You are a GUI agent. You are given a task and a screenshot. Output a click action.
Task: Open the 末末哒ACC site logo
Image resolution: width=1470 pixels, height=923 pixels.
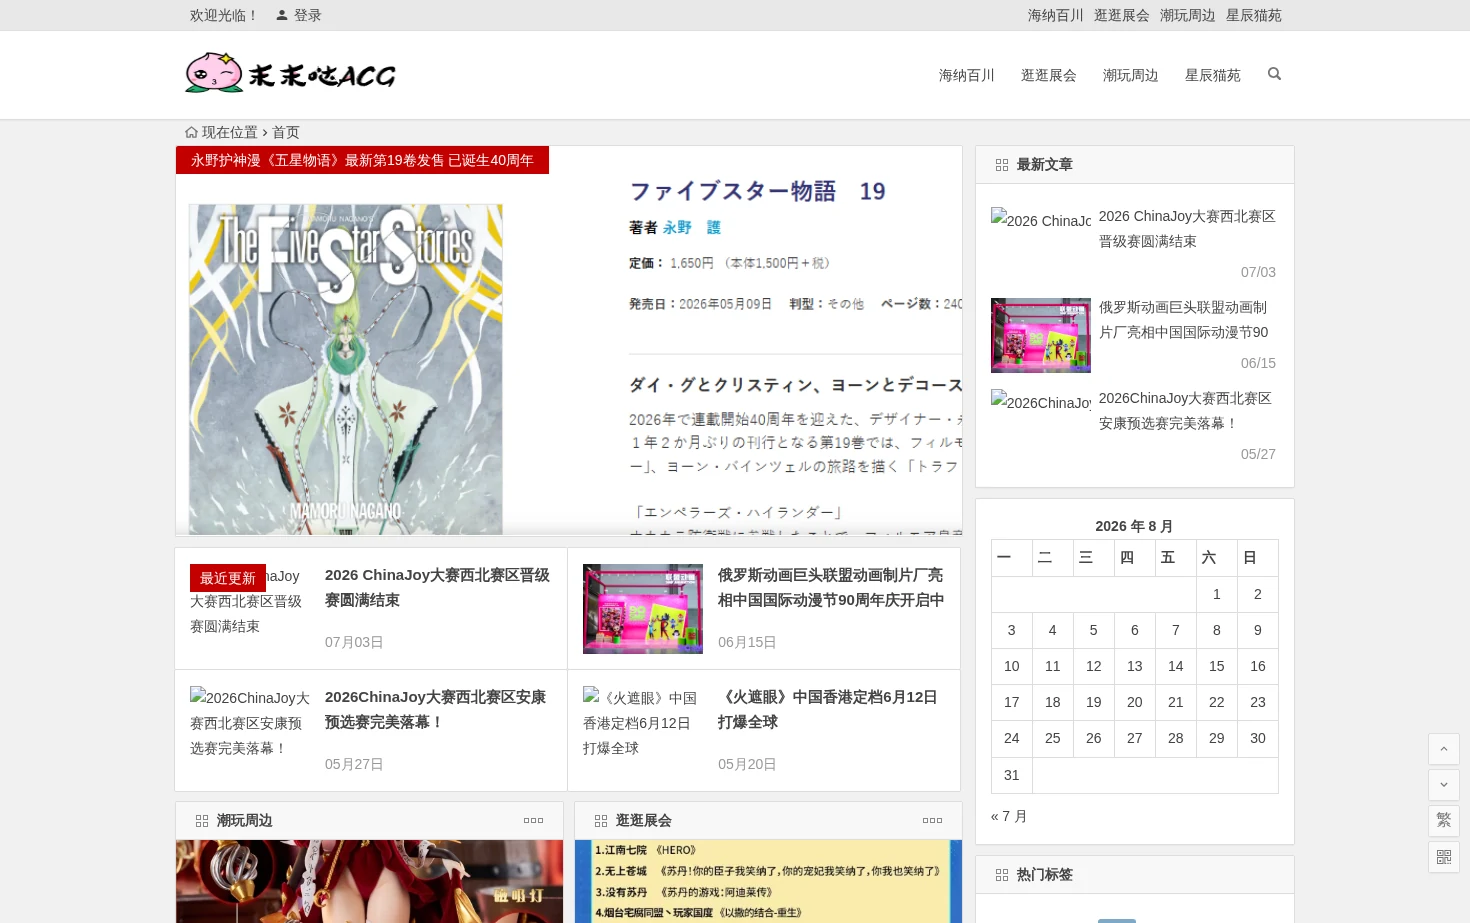coord(290,74)
